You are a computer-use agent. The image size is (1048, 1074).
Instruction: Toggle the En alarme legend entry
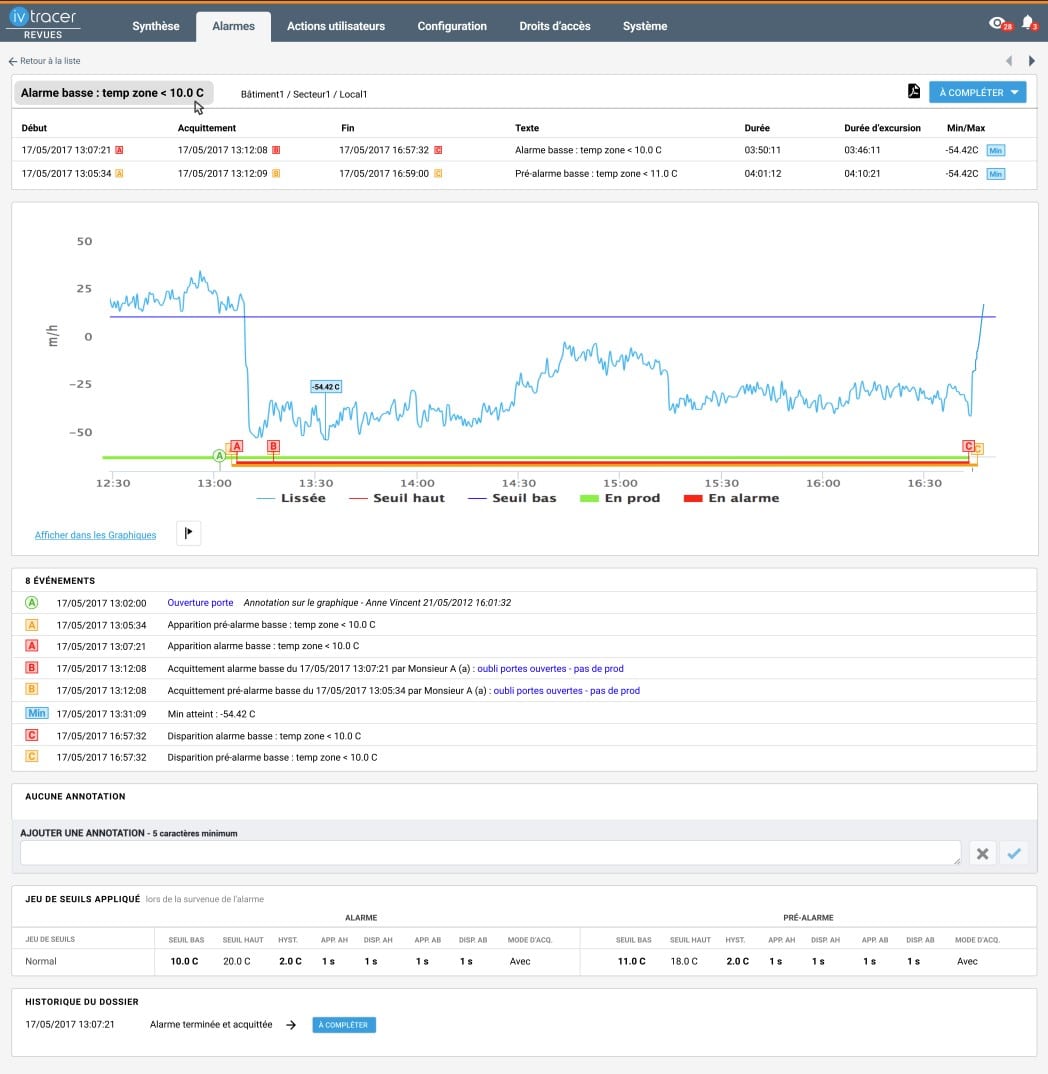[x=731, y=498]
